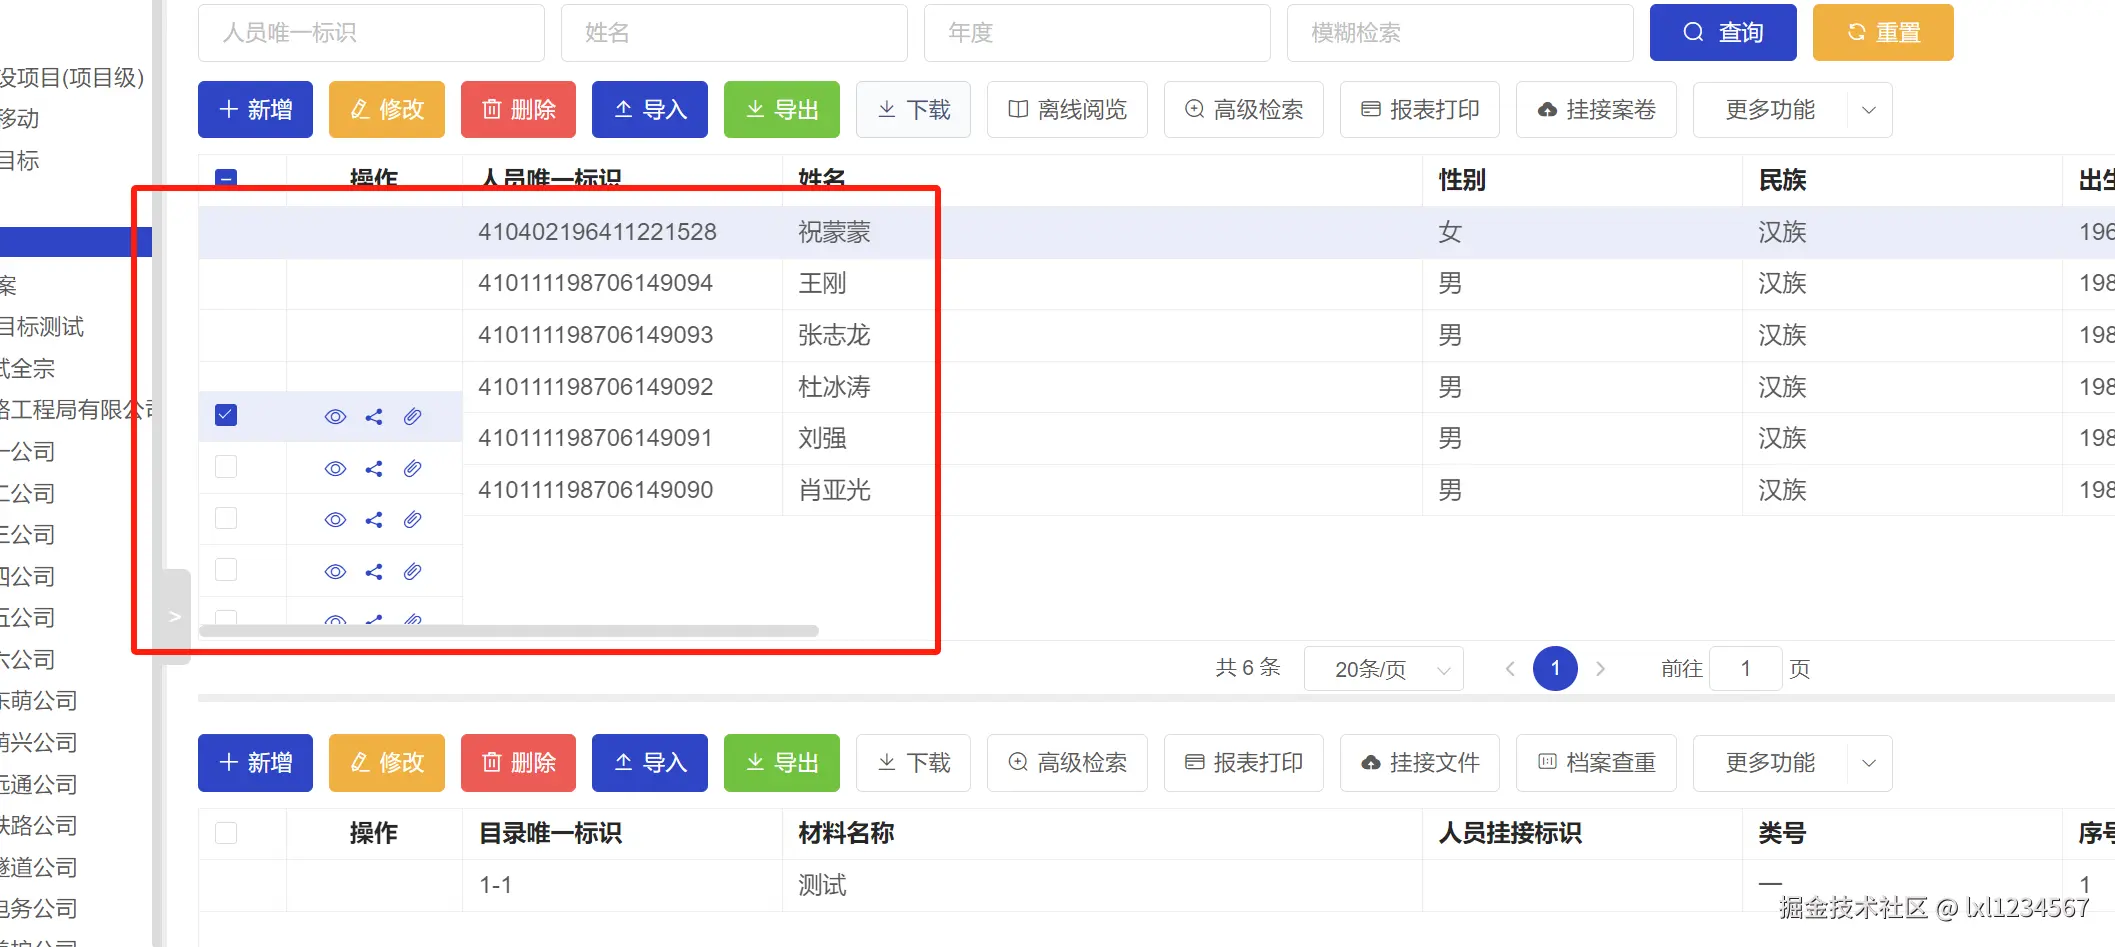
Task: Open the 20条/页 page size dropdown
Action: (1384, 668)
